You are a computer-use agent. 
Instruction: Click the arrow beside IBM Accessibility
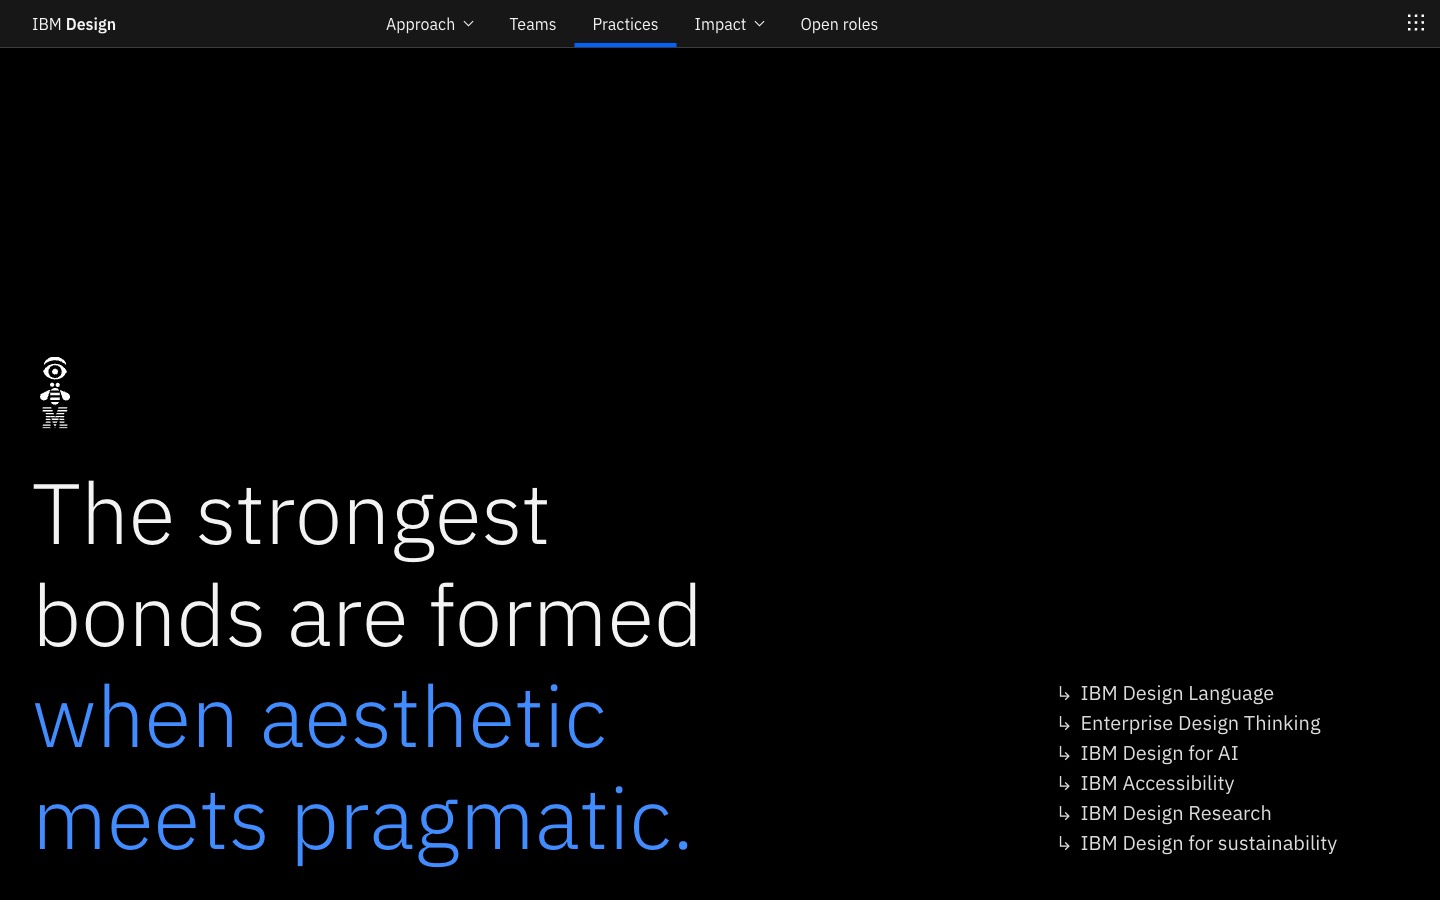pyautogui.click(x=1064, y=783)
